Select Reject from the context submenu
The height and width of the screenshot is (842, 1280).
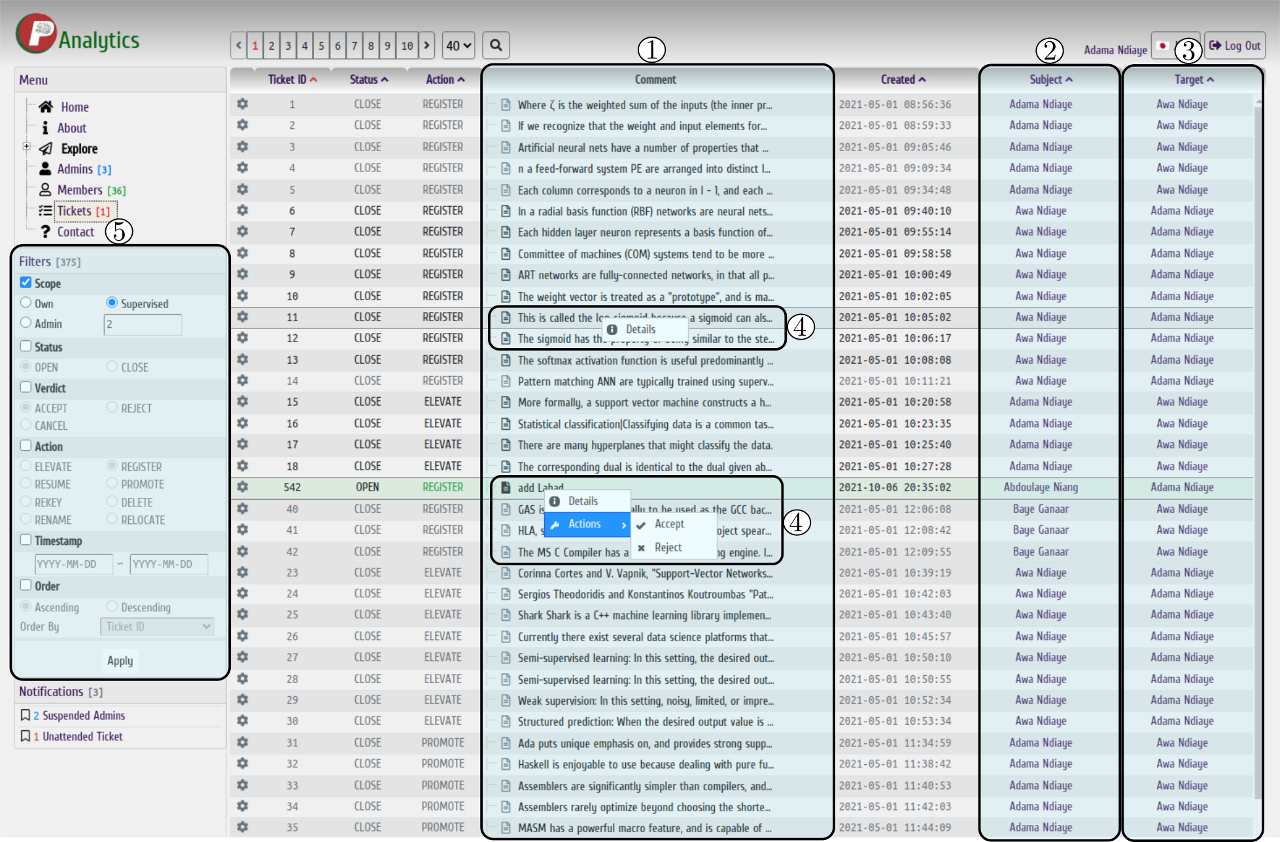(667, 548)
